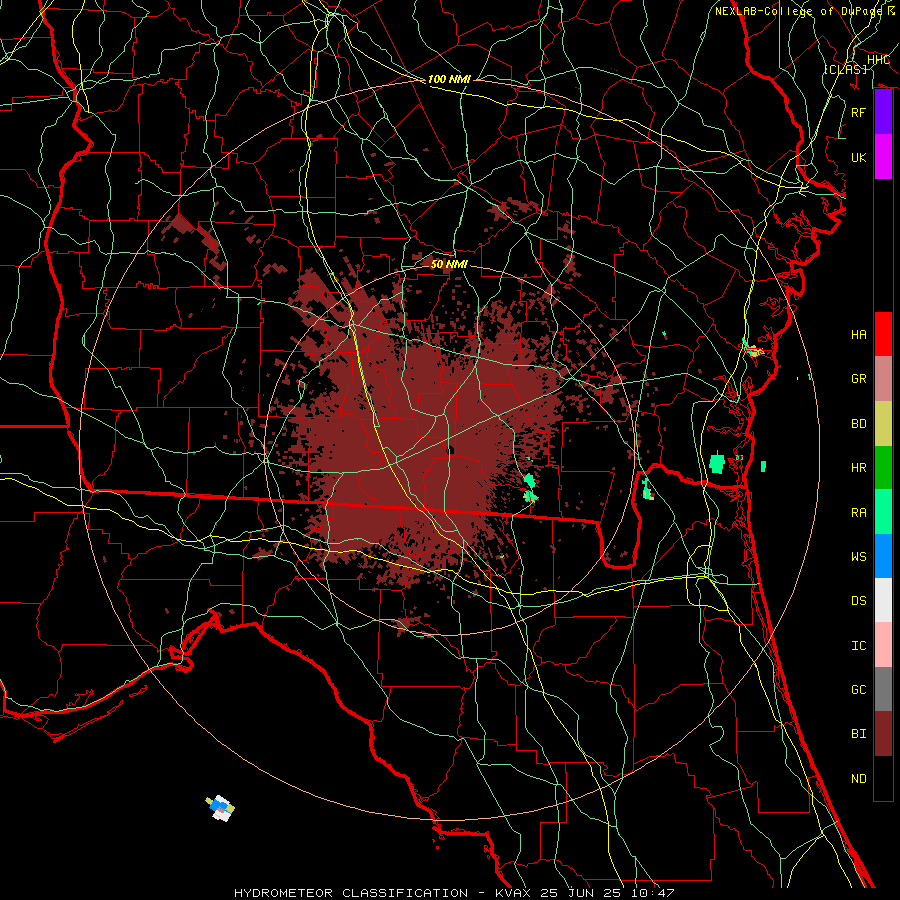The height and width of the screenshot is (900, 900).
Task: Click the 'DS' legend label
Action: (x=858, y=600)
